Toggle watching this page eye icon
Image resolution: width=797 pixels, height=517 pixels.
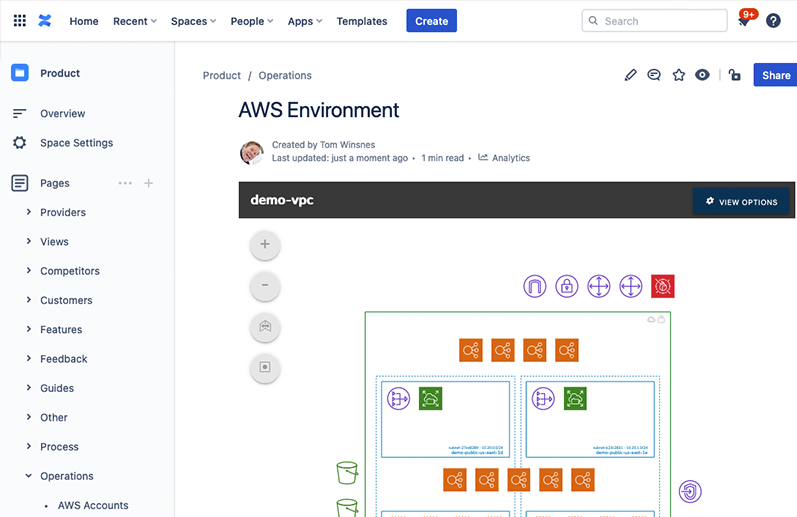point(702,75)
